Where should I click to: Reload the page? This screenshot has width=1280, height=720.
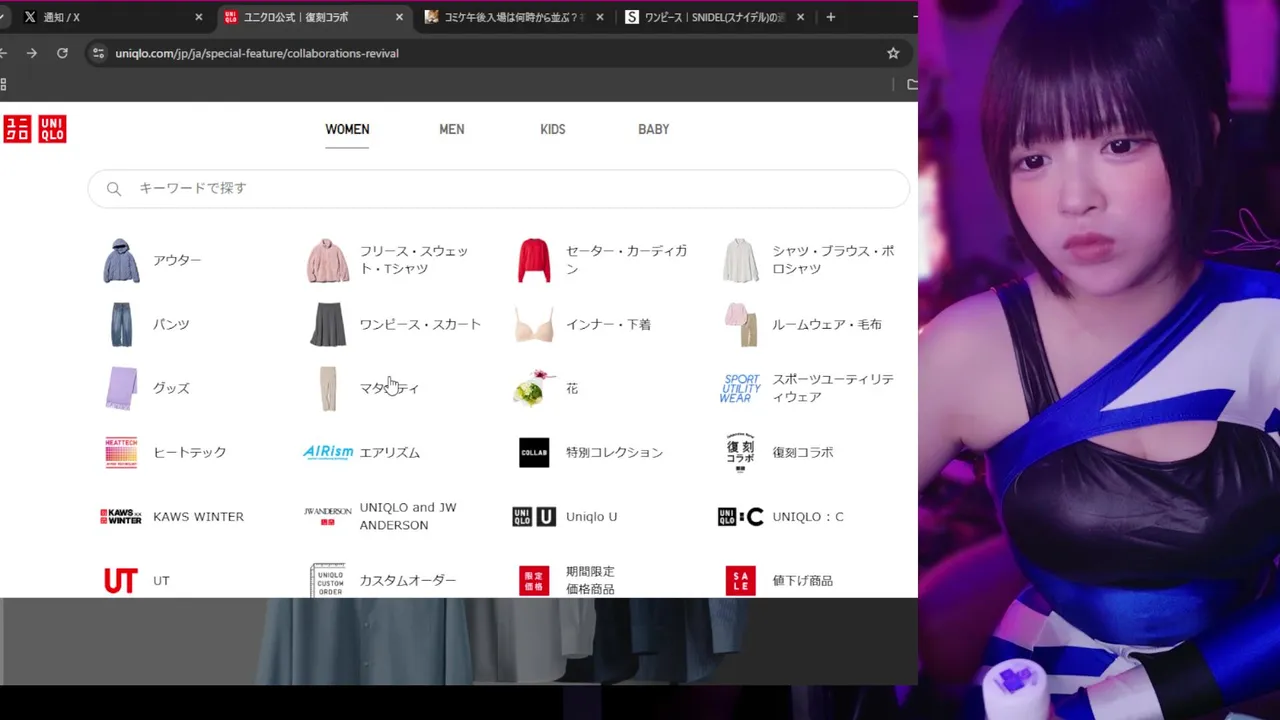[x=62, y=53]
